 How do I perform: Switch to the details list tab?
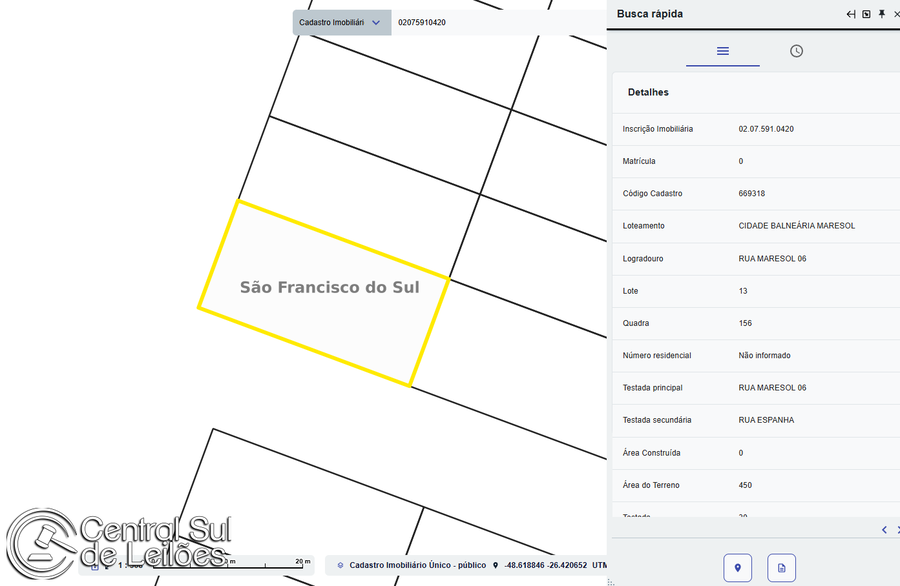tap(723, 51)
